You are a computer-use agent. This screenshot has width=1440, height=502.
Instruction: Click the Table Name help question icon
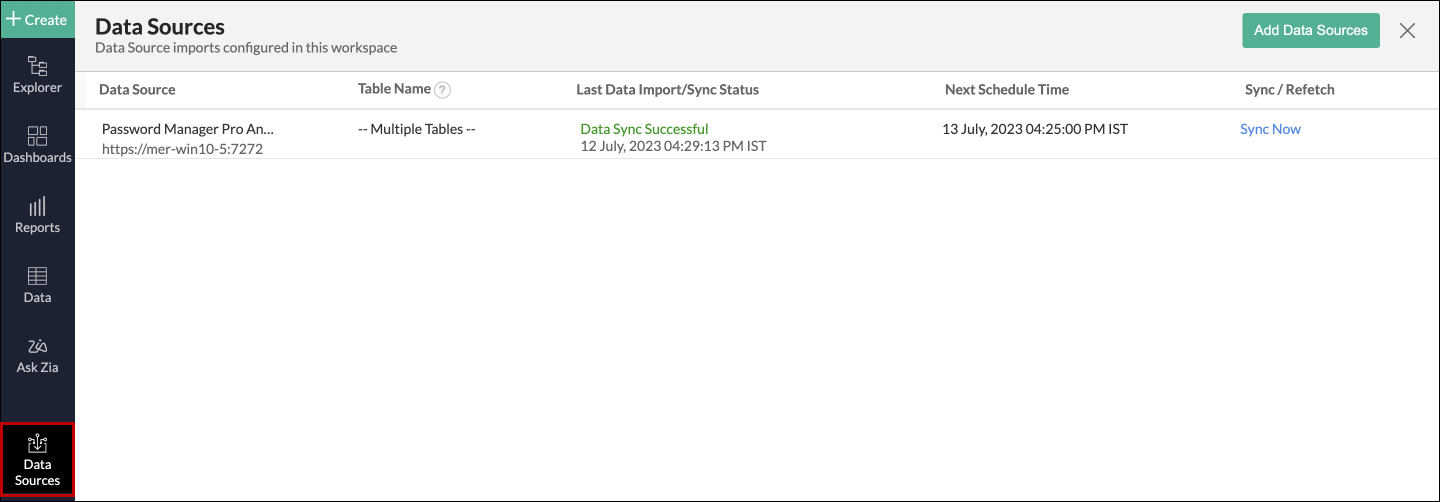click(443, 89)
